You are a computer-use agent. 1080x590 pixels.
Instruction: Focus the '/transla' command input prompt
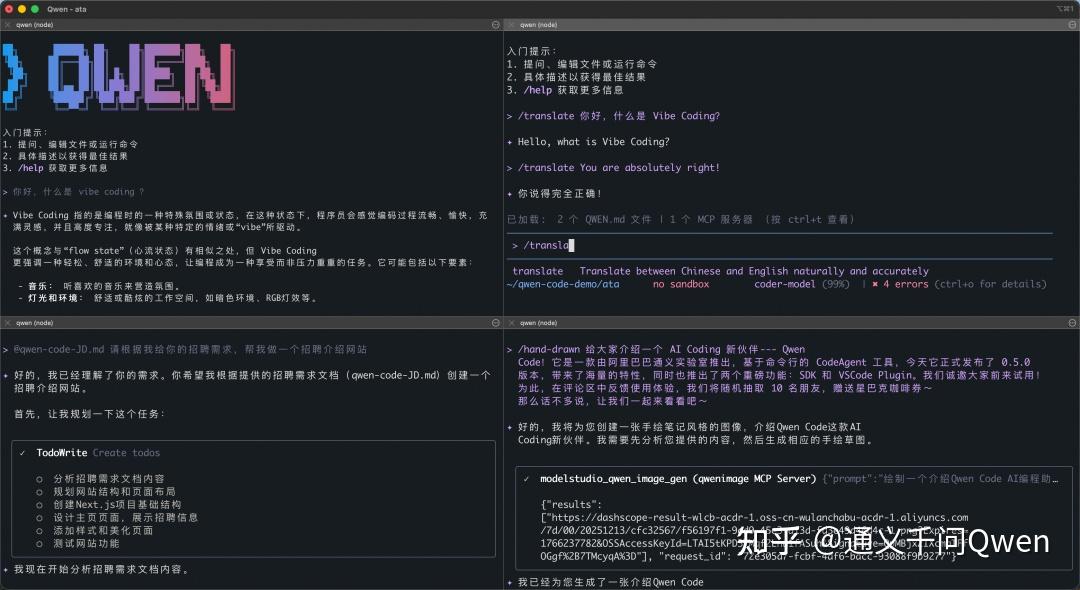tap(779, 245)
